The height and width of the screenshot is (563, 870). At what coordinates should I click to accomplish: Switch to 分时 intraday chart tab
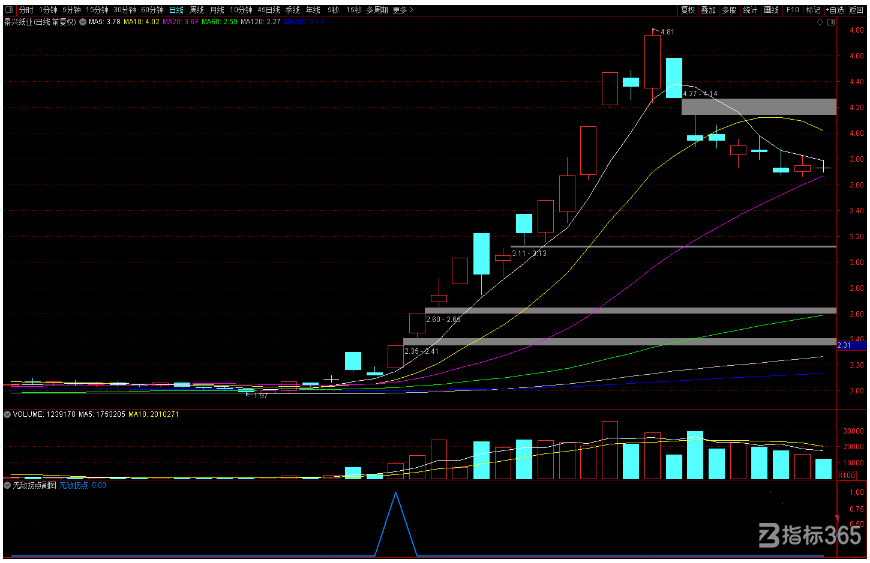(26, 10)
